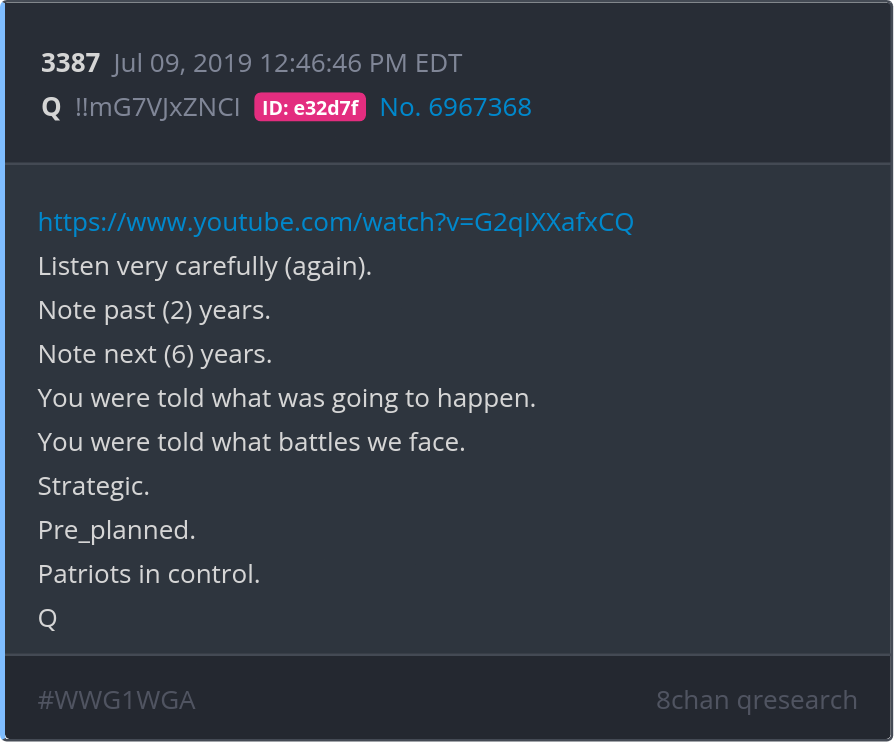This screenshot has height=742, width=894.
Task: Click the date Jul 09, 2019
Action: (183, 64)
